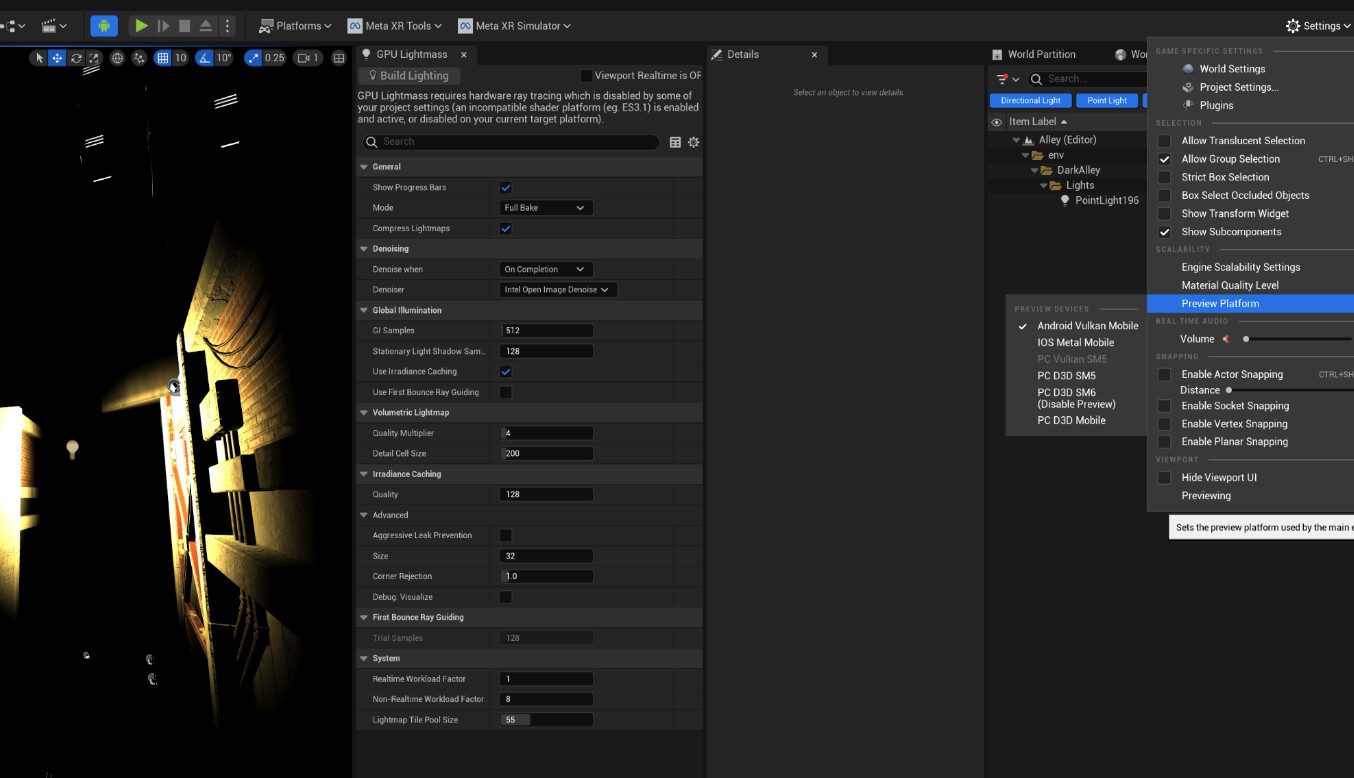Toggle rotation angle snapping icon
The height and width of the screenshot is (778, 1354).
tap(204, 58)
